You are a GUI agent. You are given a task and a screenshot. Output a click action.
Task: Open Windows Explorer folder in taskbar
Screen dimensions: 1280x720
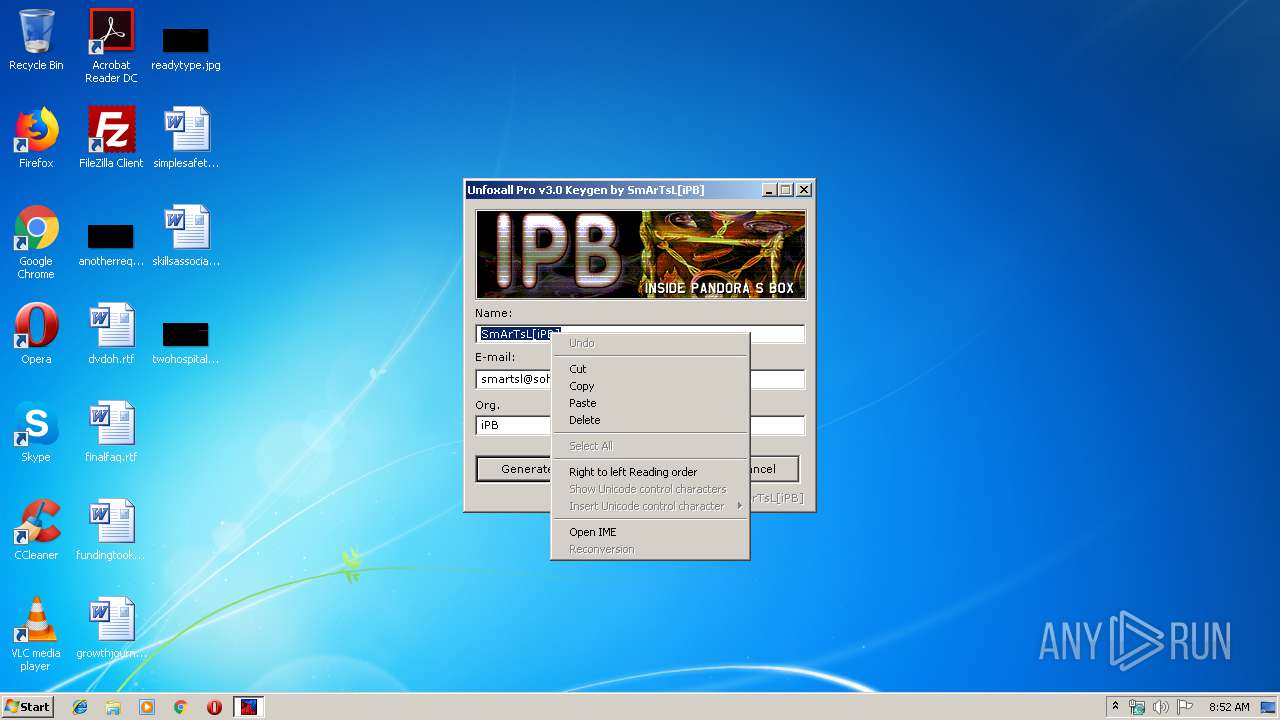coord(113,707)
